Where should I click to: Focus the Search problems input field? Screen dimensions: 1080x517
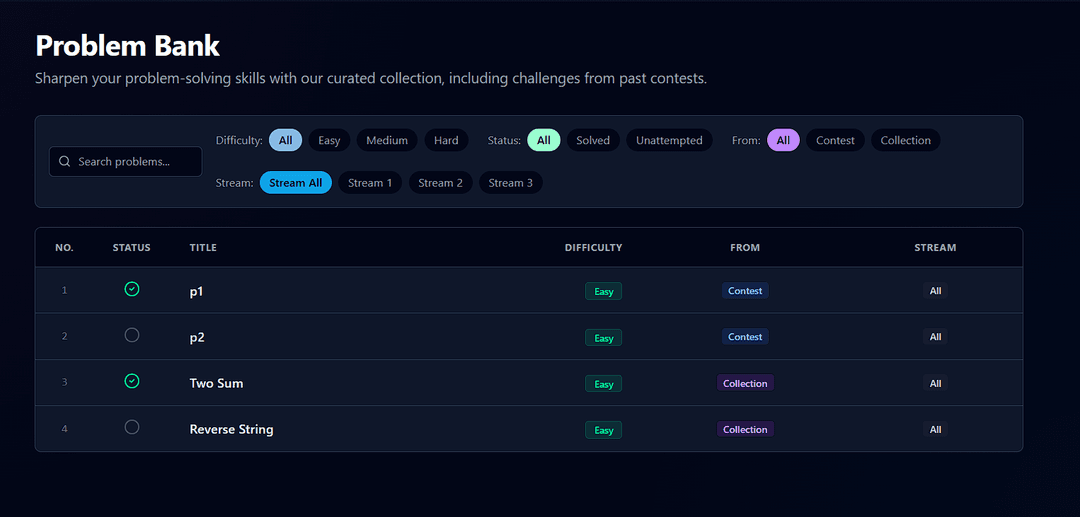(x=135, y=162)
